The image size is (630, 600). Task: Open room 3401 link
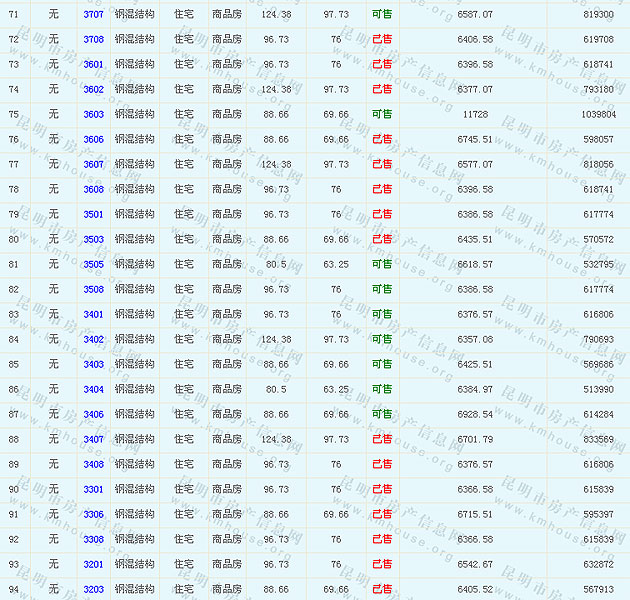[93, 315]
